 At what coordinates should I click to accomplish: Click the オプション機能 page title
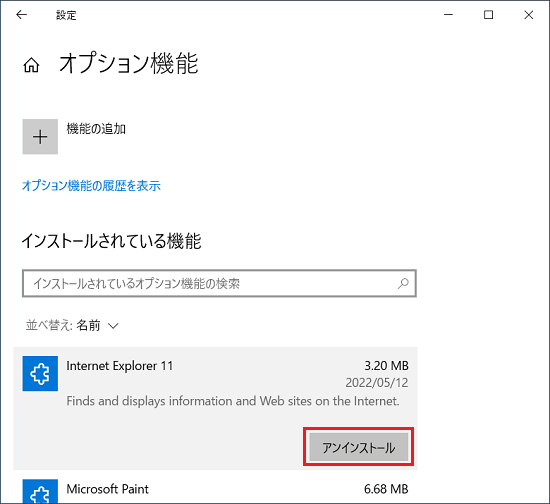[x=129, y=64]
